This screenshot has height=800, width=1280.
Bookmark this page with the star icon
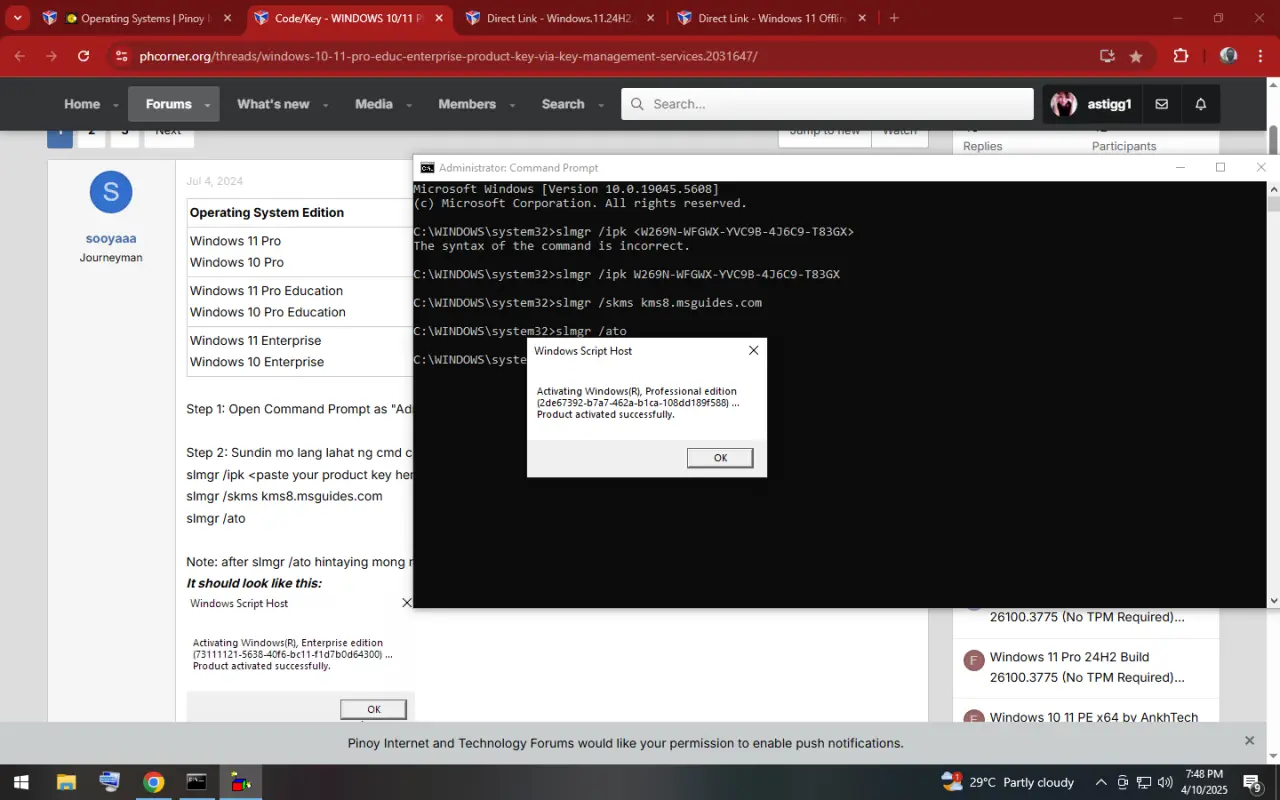[1136, 56]
